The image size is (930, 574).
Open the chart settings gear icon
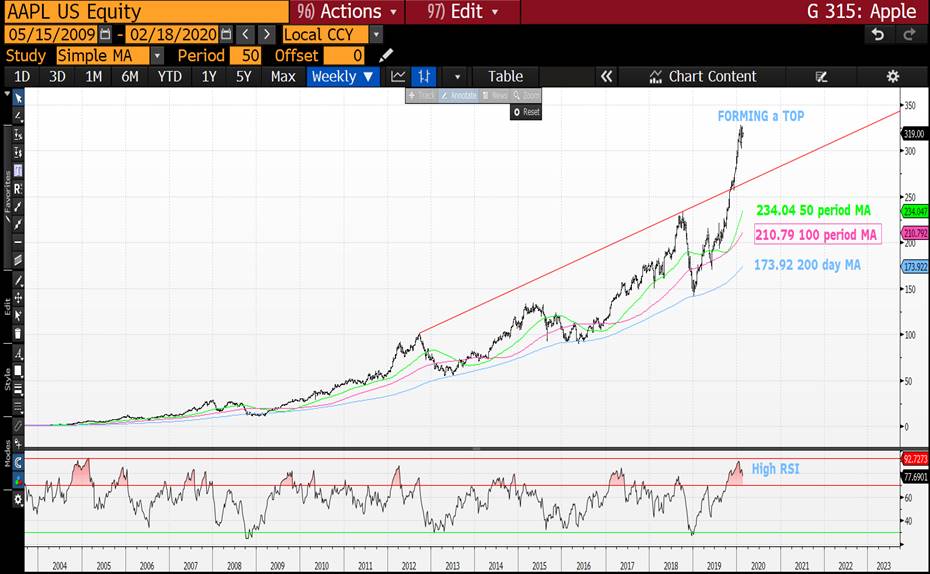(892, 76)
